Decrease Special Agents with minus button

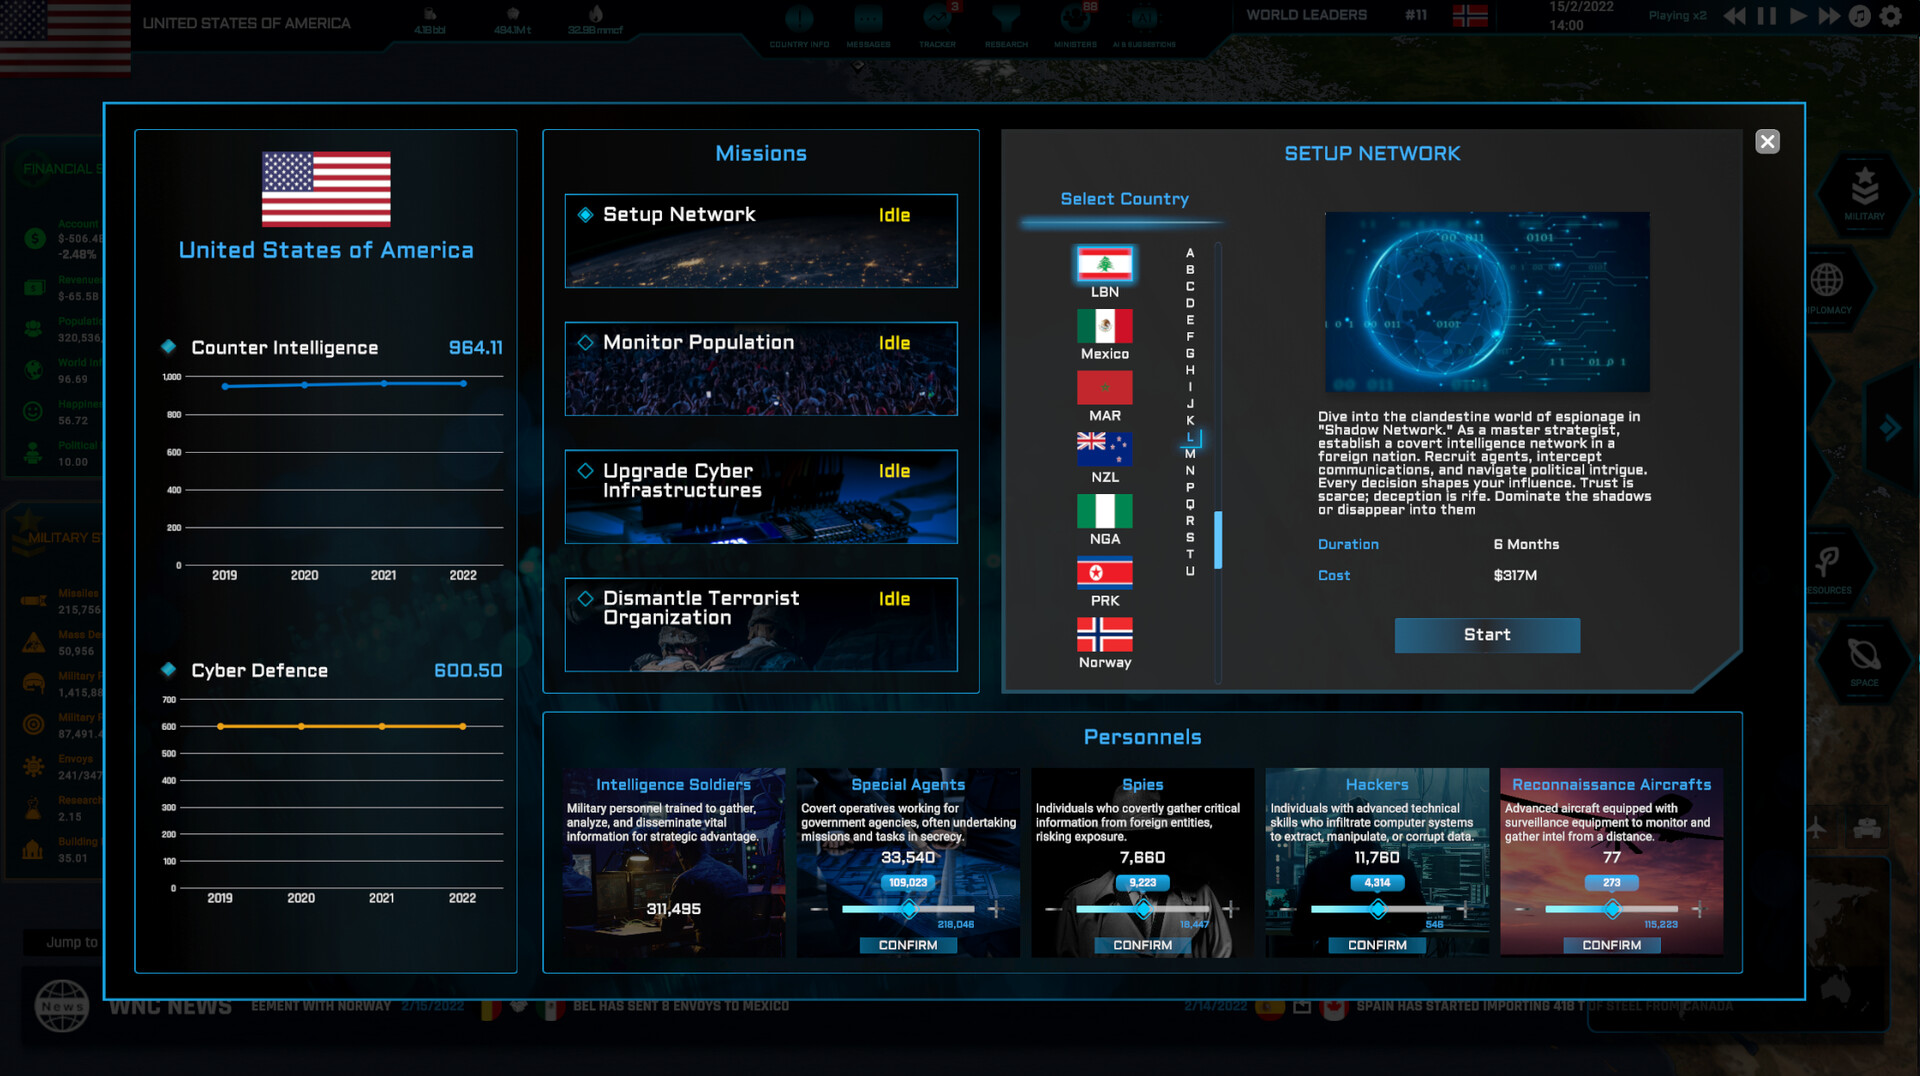(819, 909)
